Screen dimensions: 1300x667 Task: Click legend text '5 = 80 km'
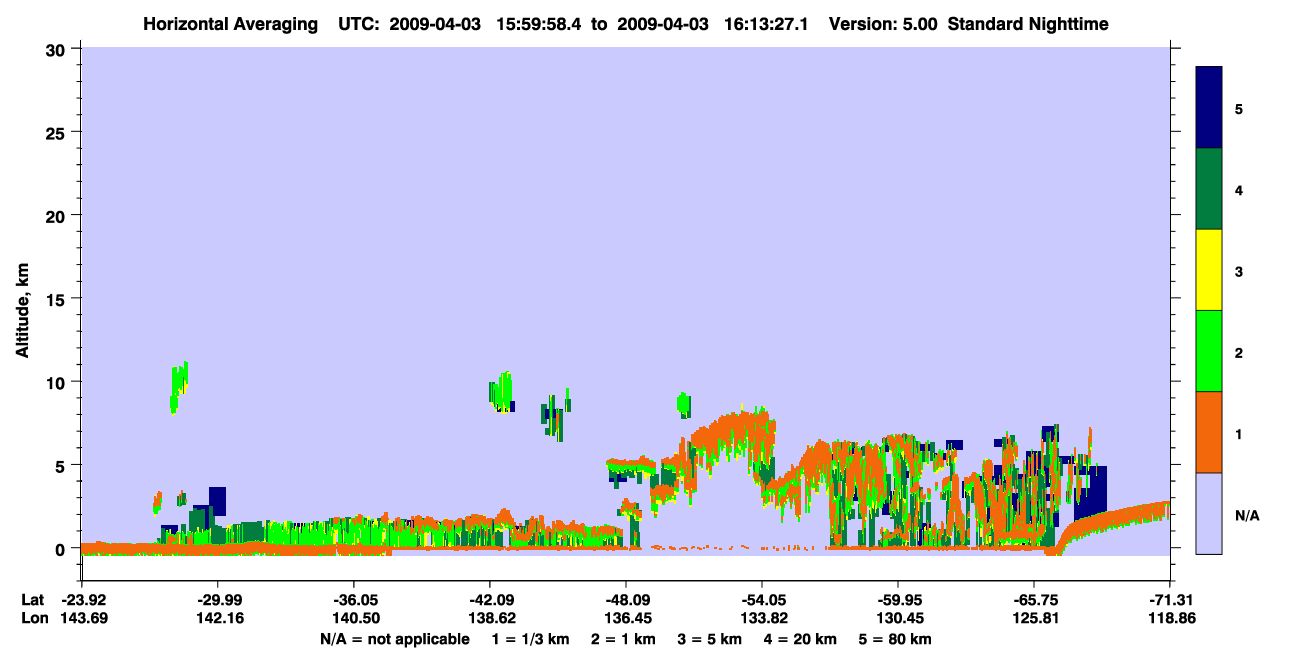point(896,639)
